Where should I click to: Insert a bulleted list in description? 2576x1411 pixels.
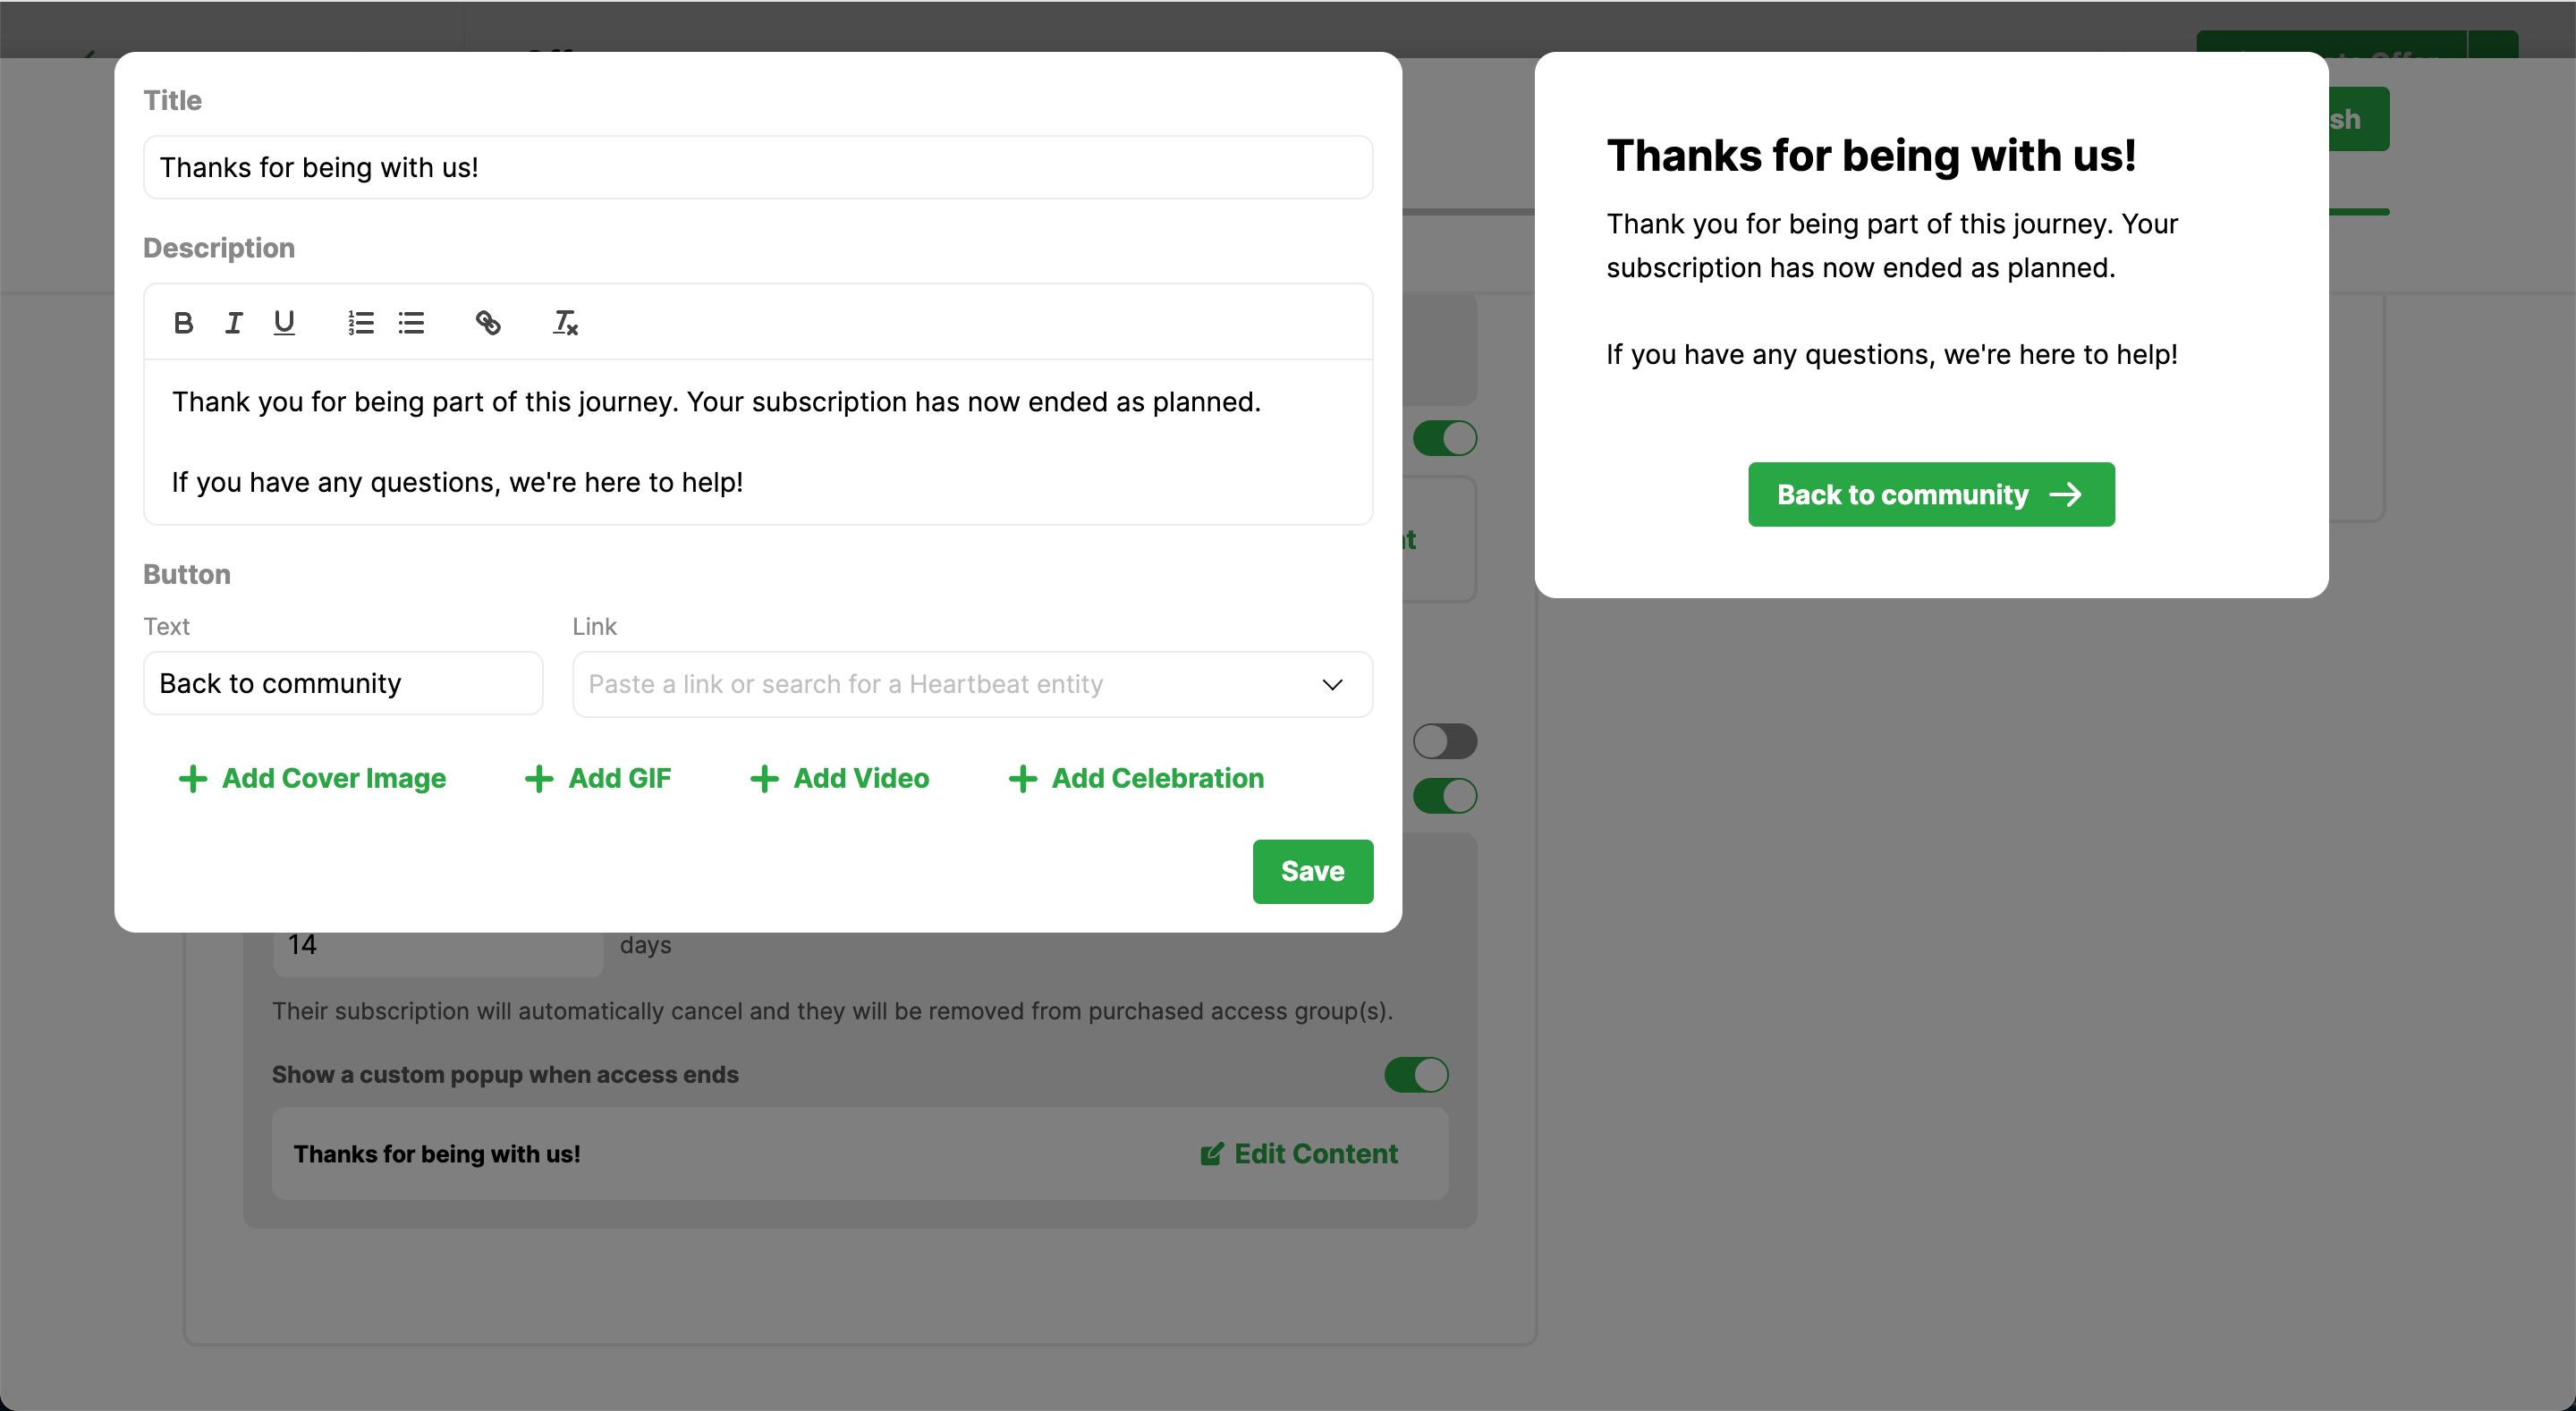click(x=411, y=323)
